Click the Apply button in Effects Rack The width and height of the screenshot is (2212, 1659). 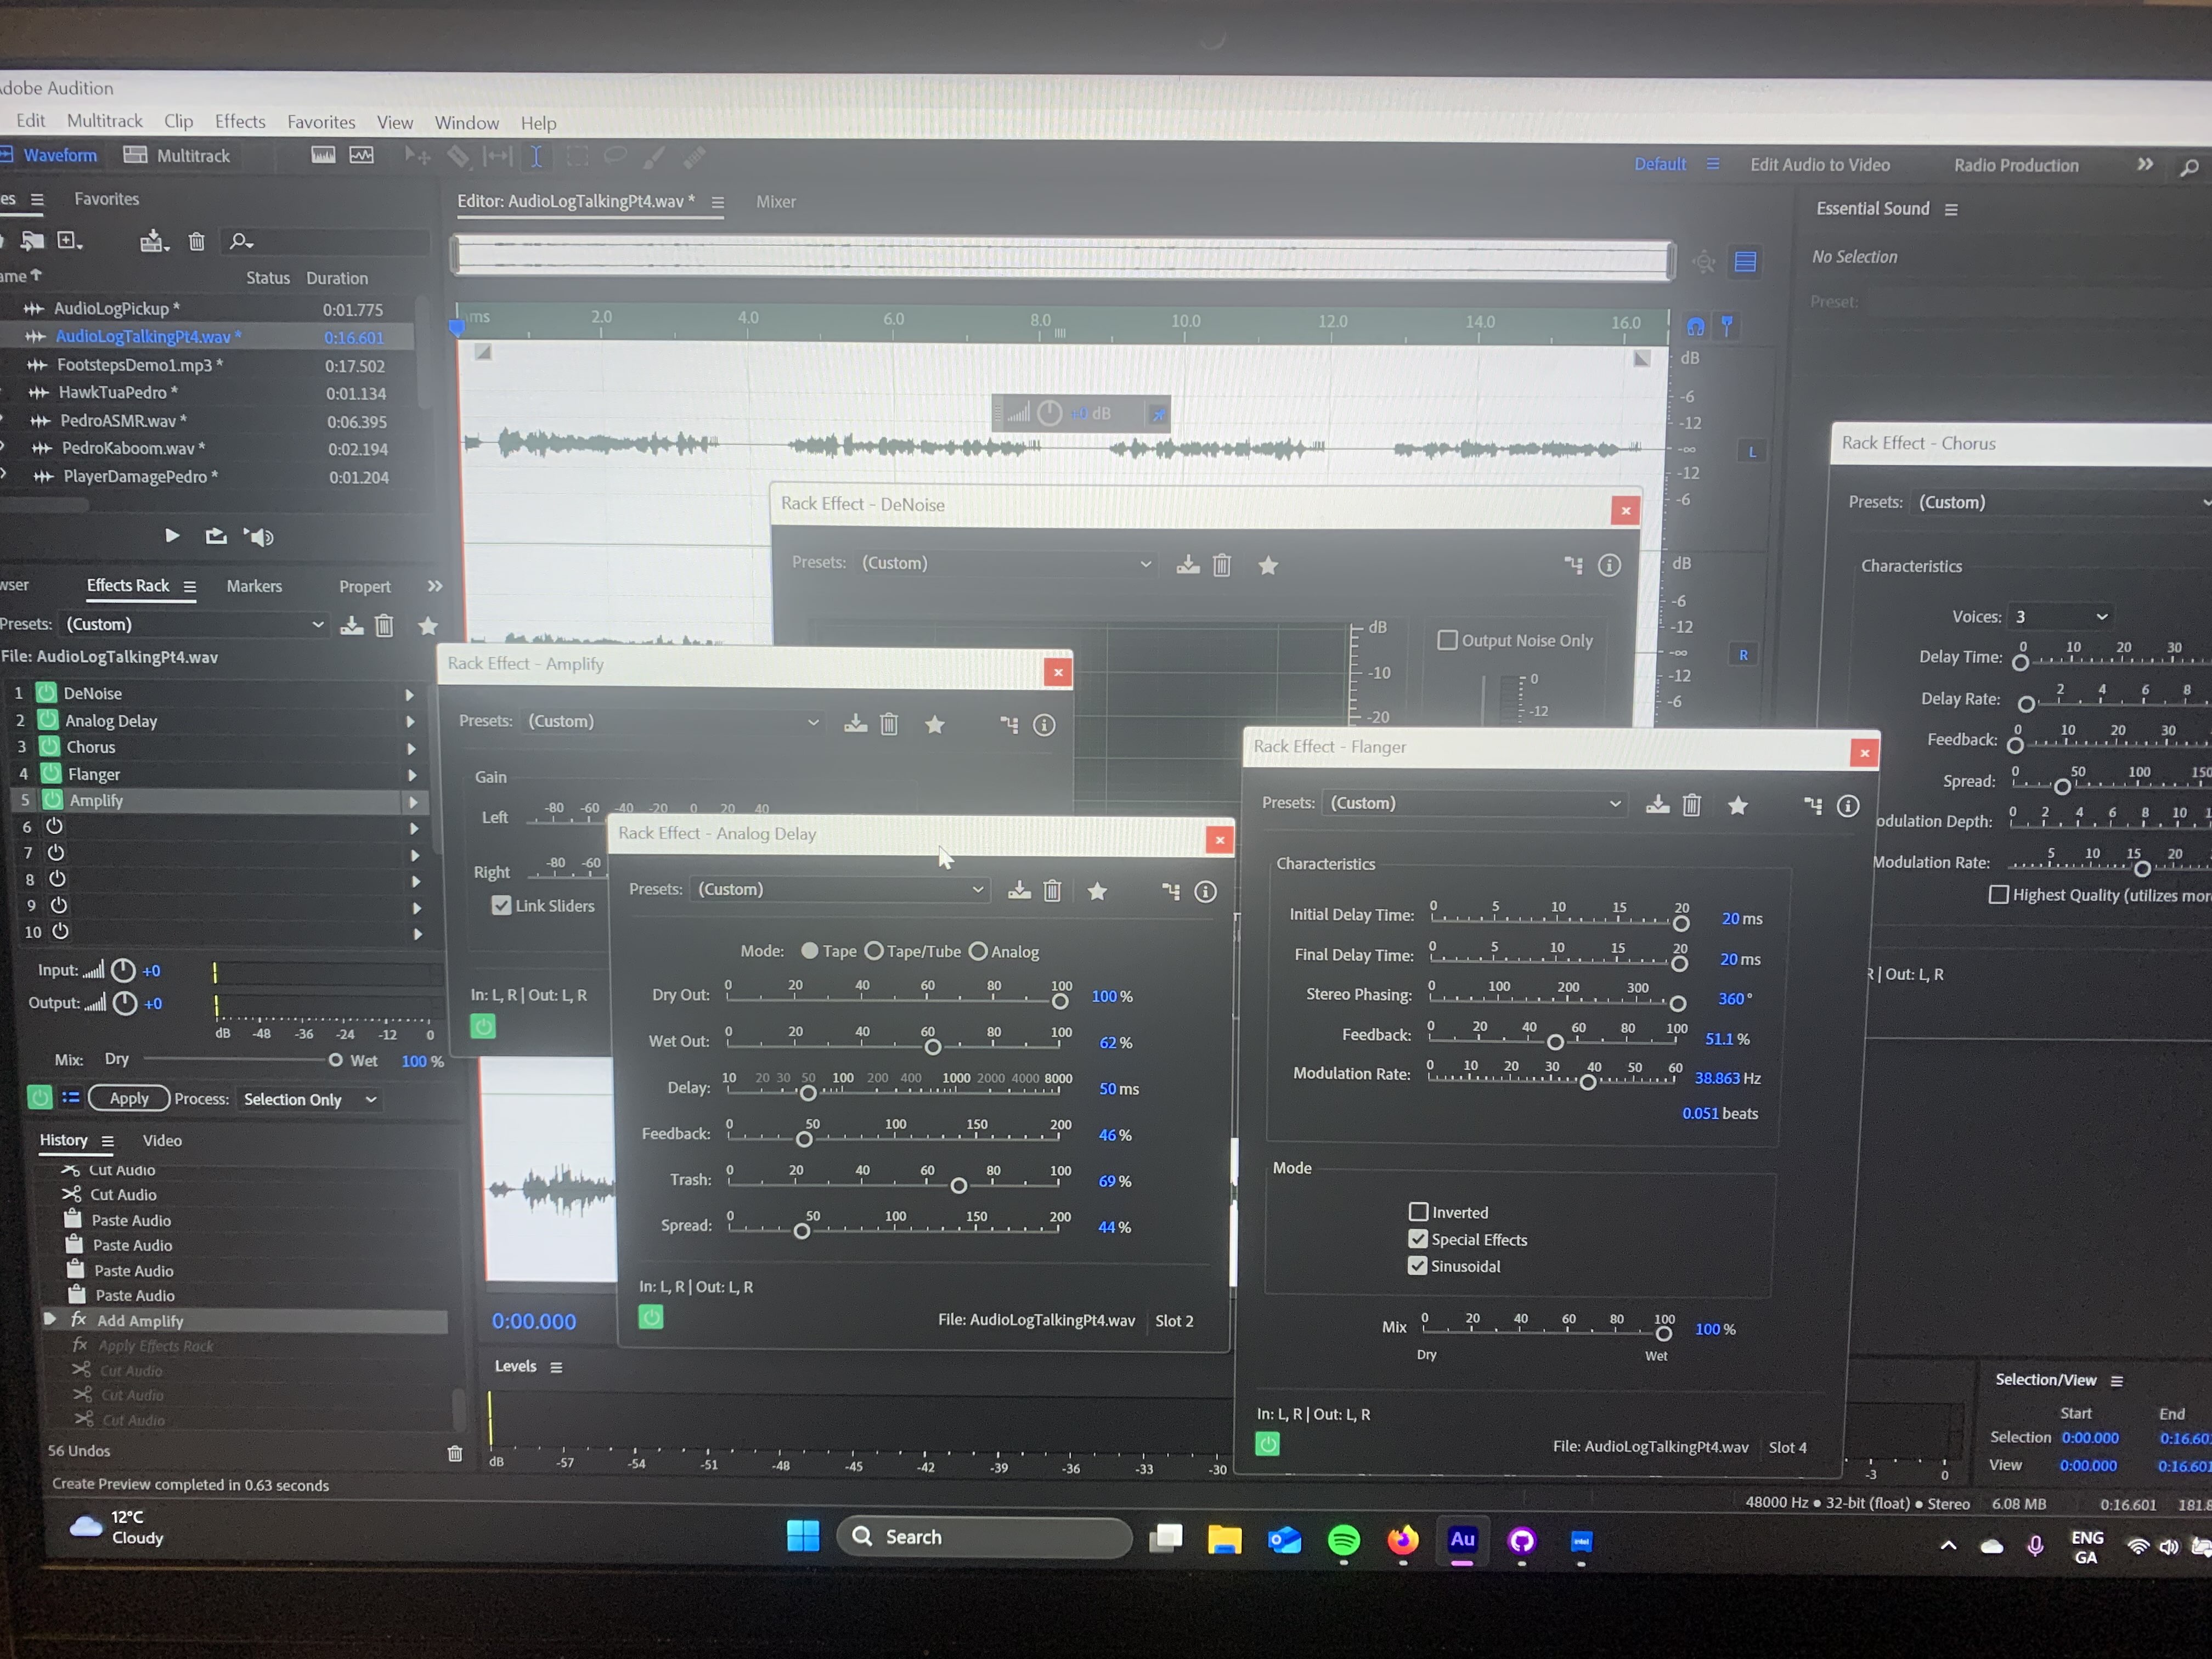point(129,1098)
